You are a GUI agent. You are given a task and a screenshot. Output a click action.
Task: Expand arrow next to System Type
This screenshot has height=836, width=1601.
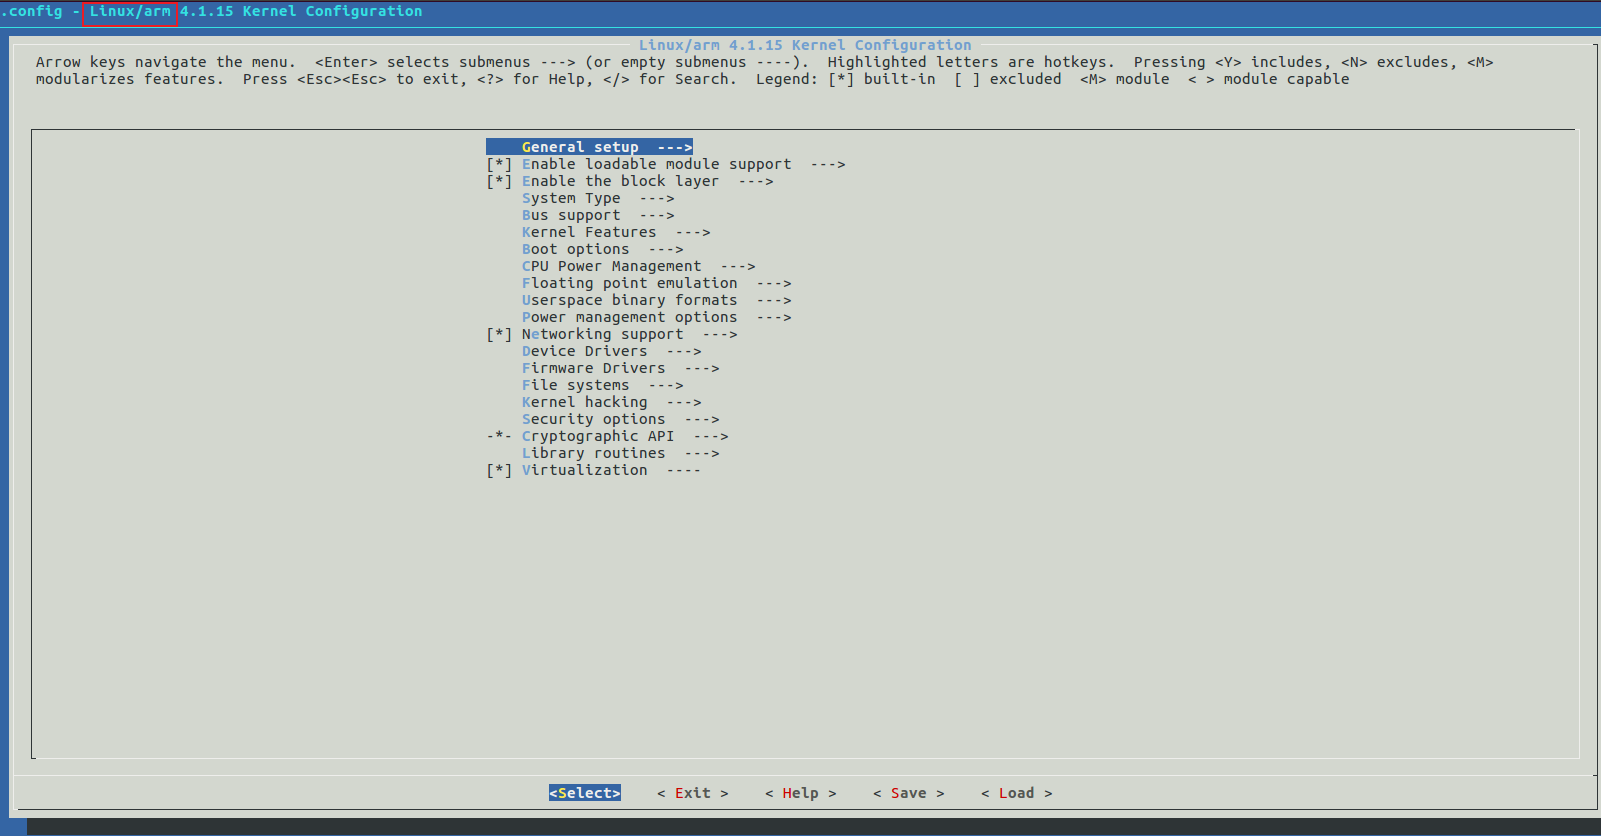657,198
